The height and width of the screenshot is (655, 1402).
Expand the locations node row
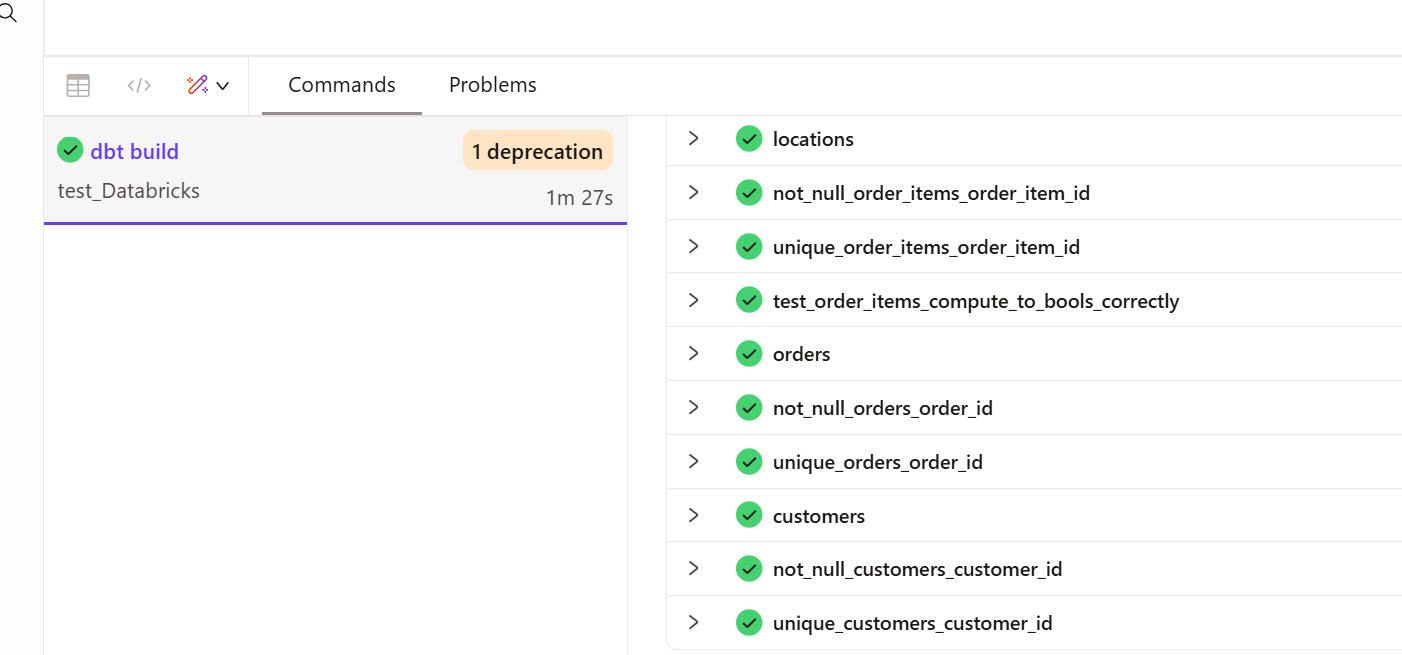(694, 139)
